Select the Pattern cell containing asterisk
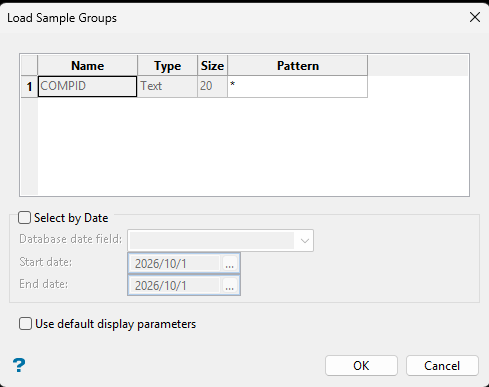The width and height of the screenshot is (489, 387). pyautogui.click(x=297, y=86)
